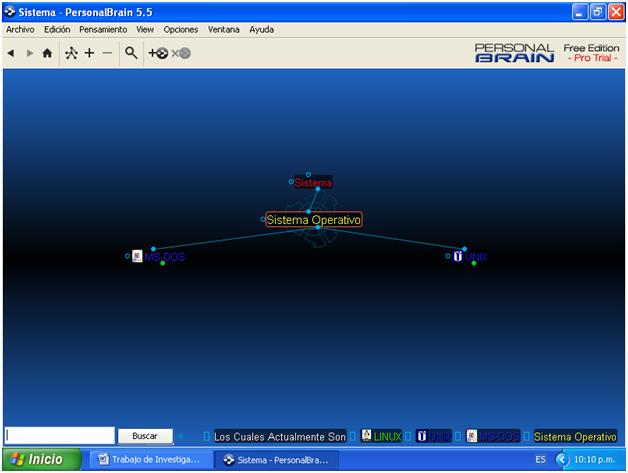Click the outline/expand view icon
628x473 pixels.
pos(71,53)
